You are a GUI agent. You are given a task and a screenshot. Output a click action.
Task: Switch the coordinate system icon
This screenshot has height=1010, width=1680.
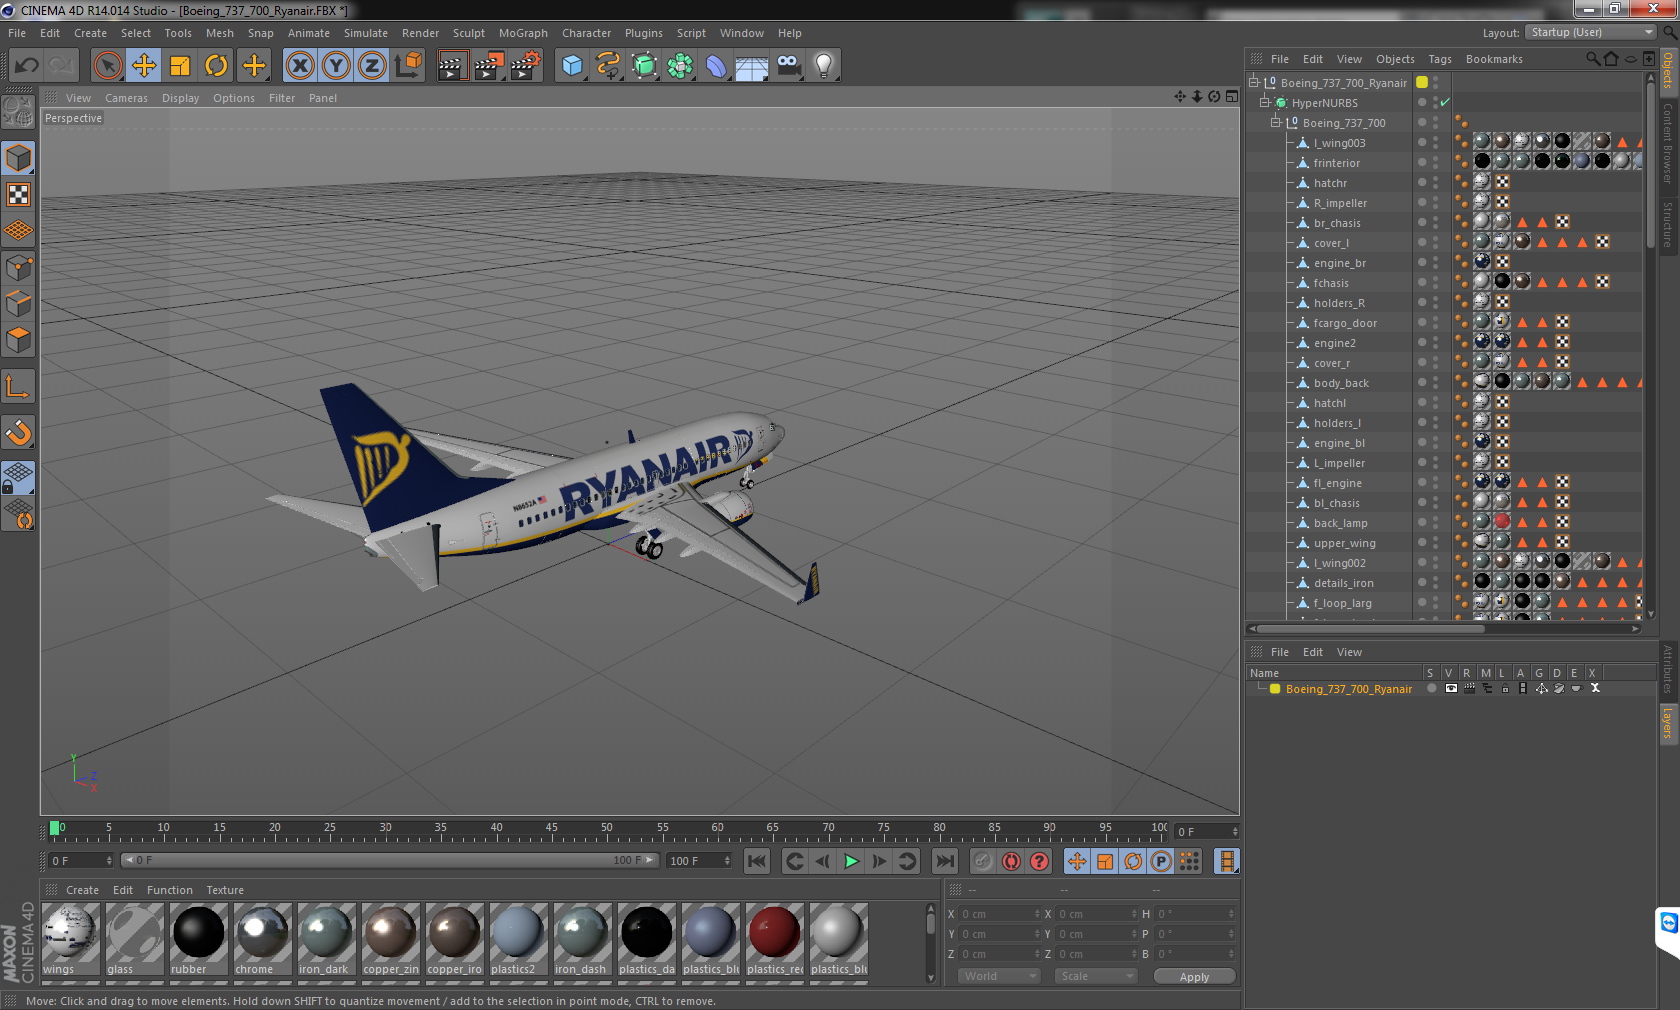[x=408, y=66]
